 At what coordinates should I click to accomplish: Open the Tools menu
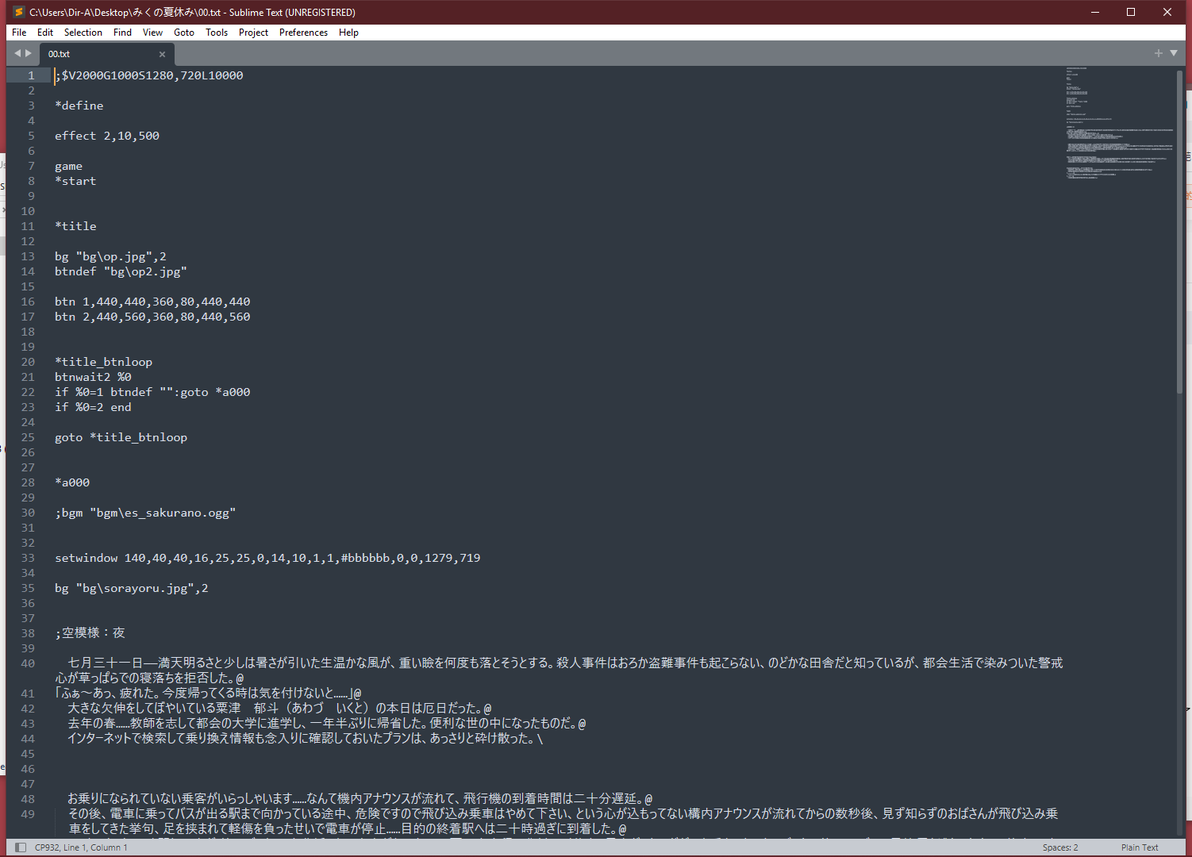coord(217,33)
